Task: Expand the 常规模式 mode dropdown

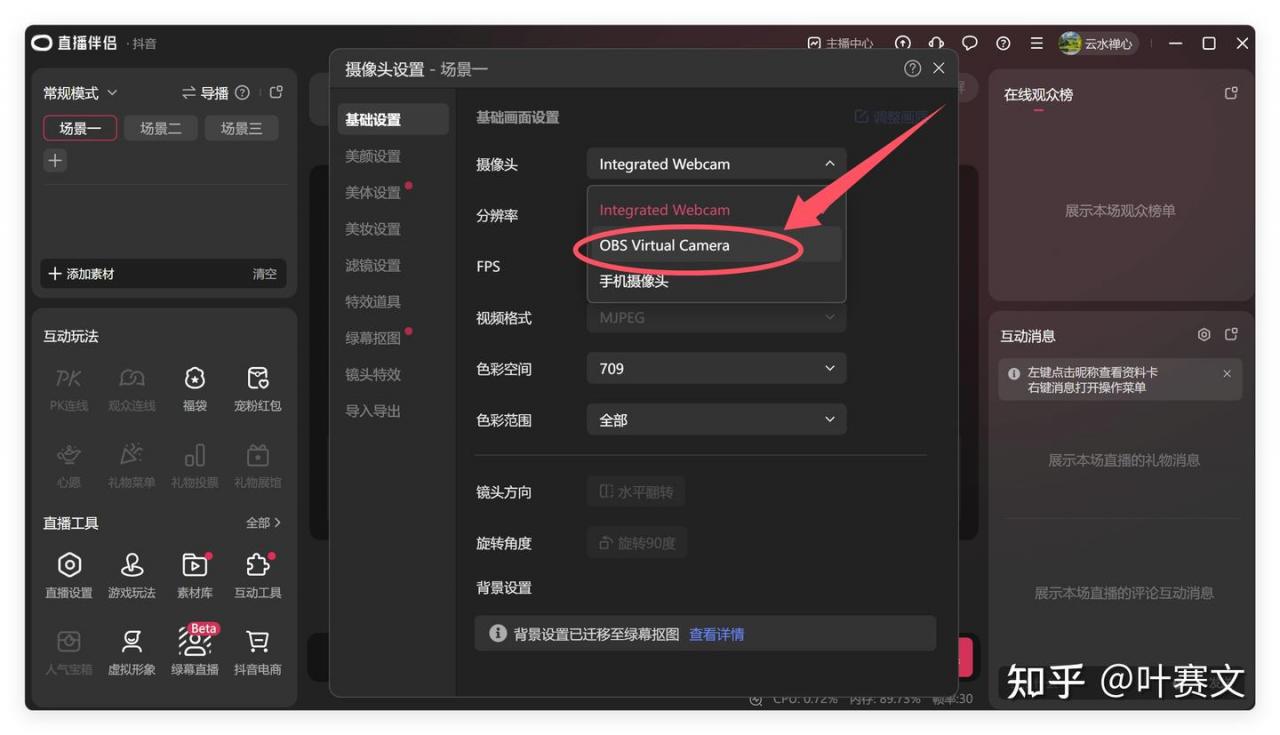Action: point(80,93)
